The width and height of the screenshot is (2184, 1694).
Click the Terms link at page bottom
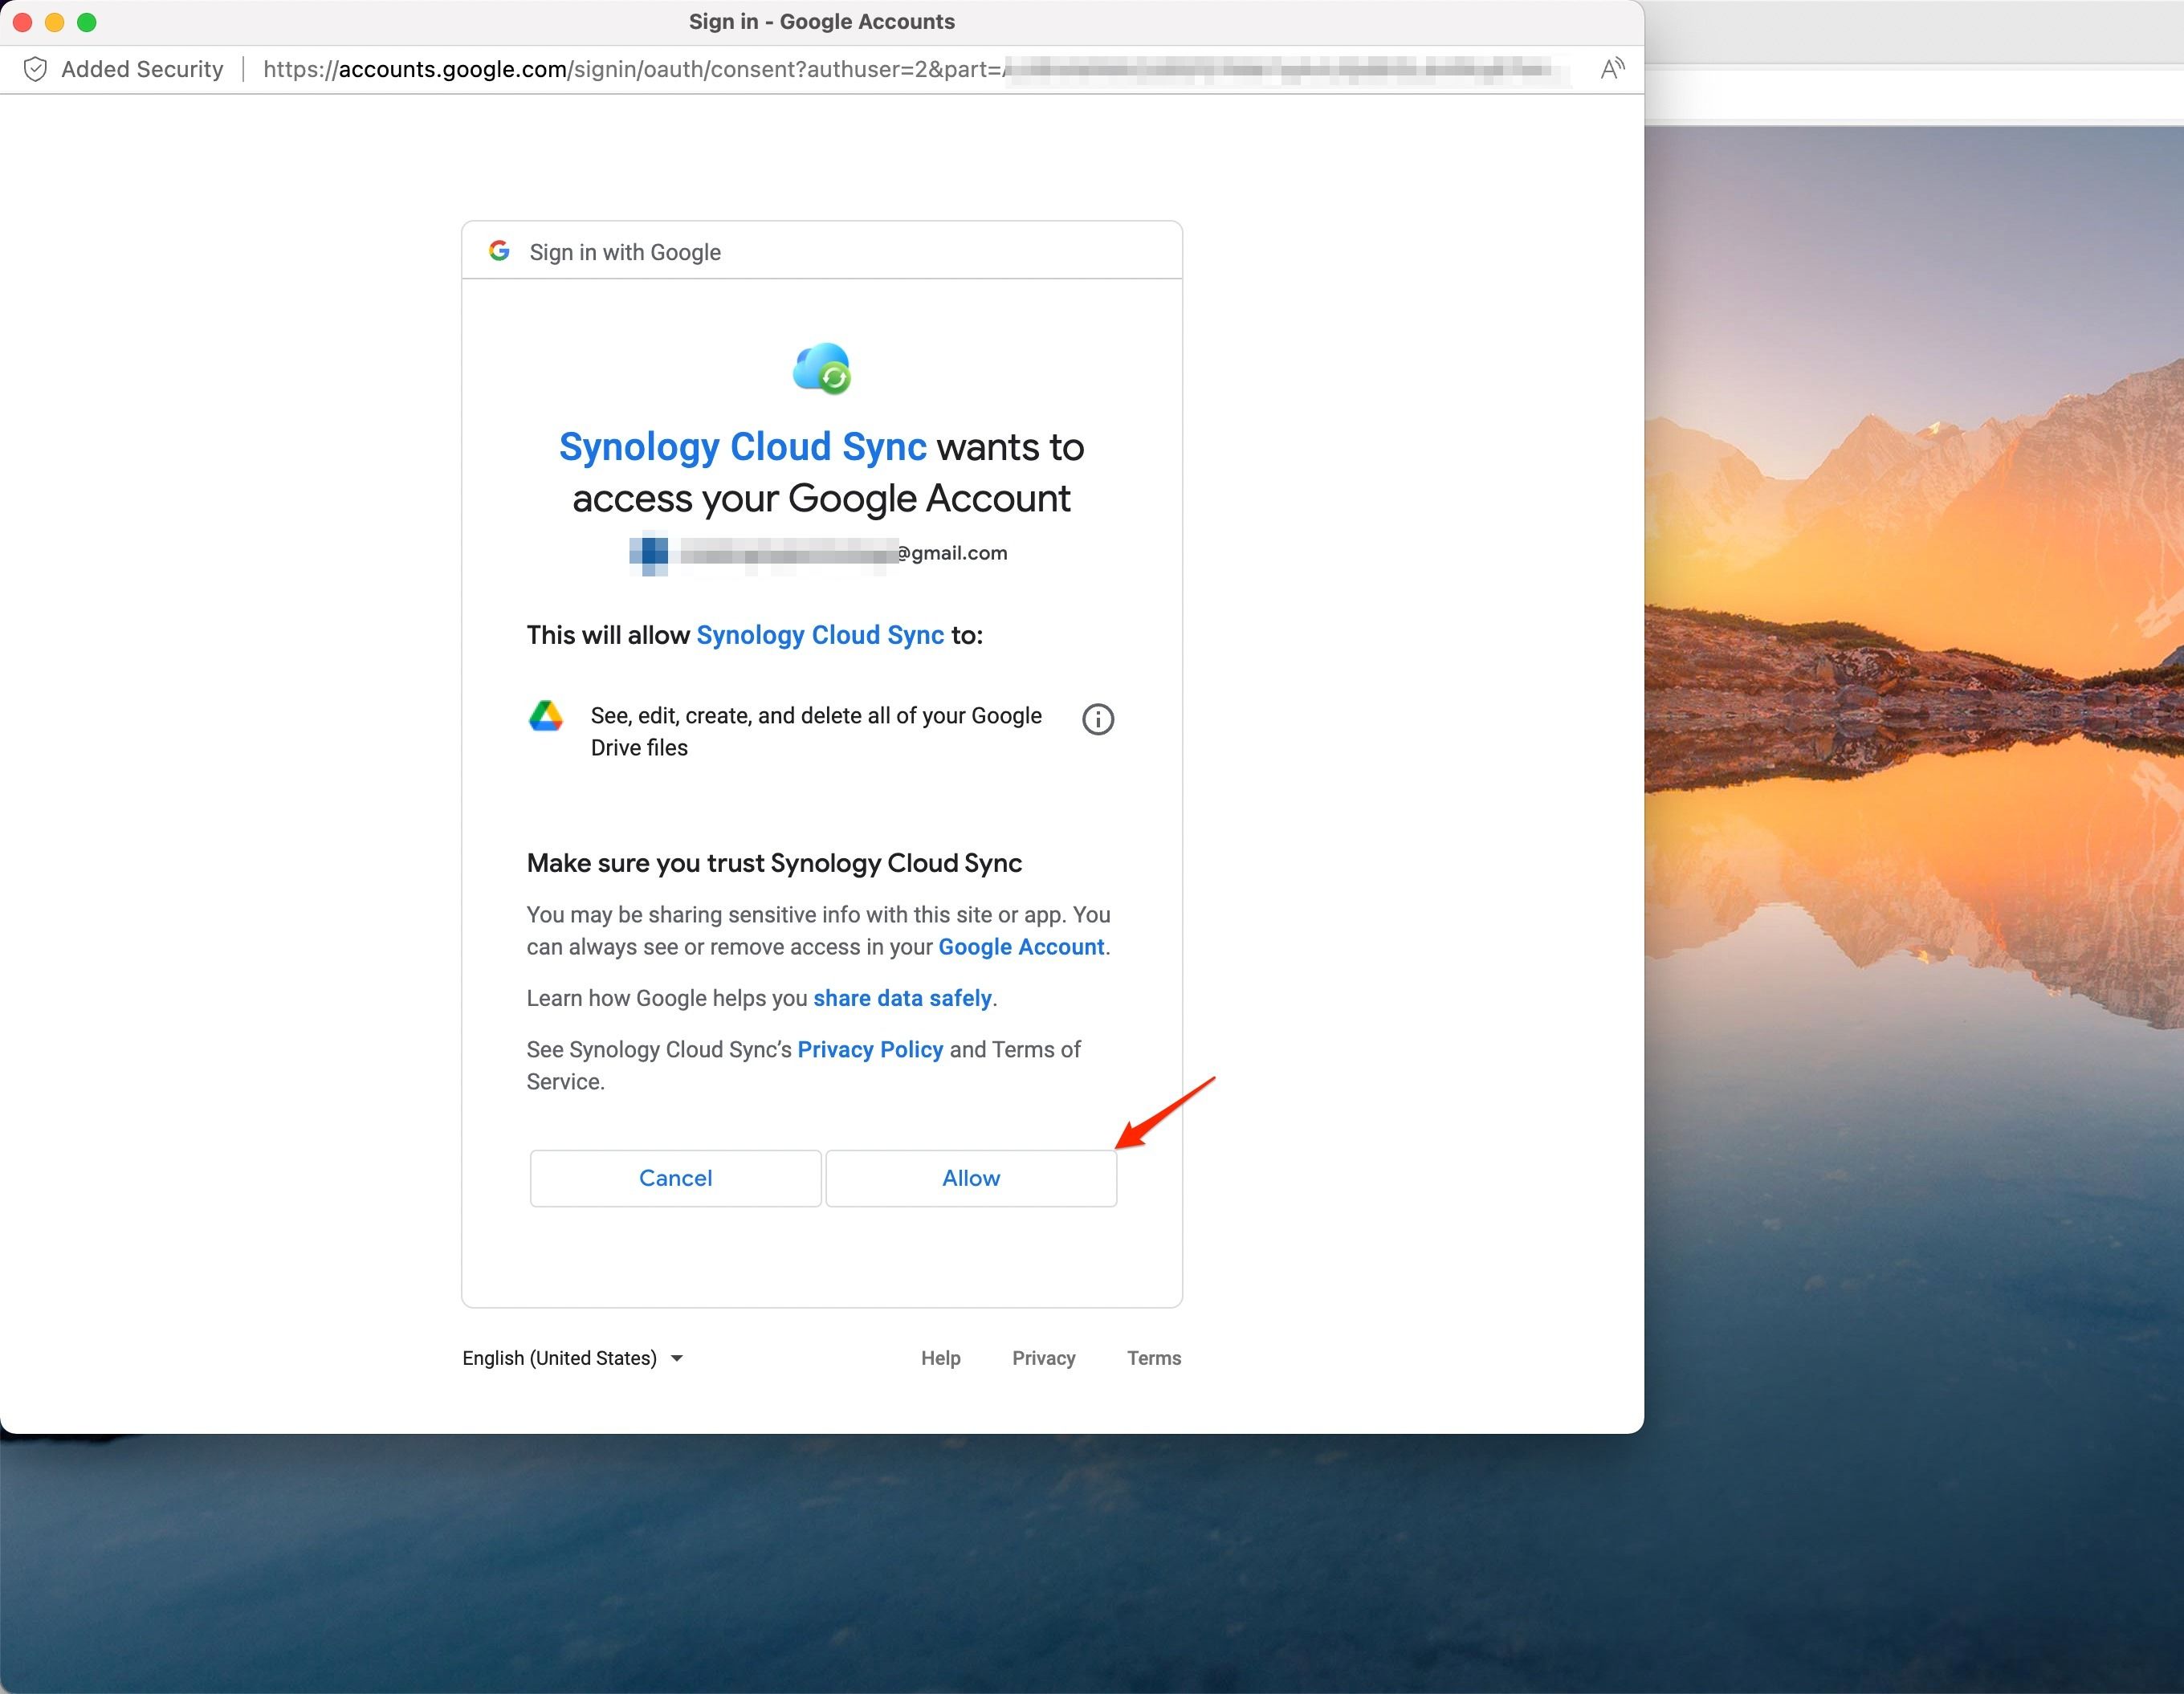1154,1358
